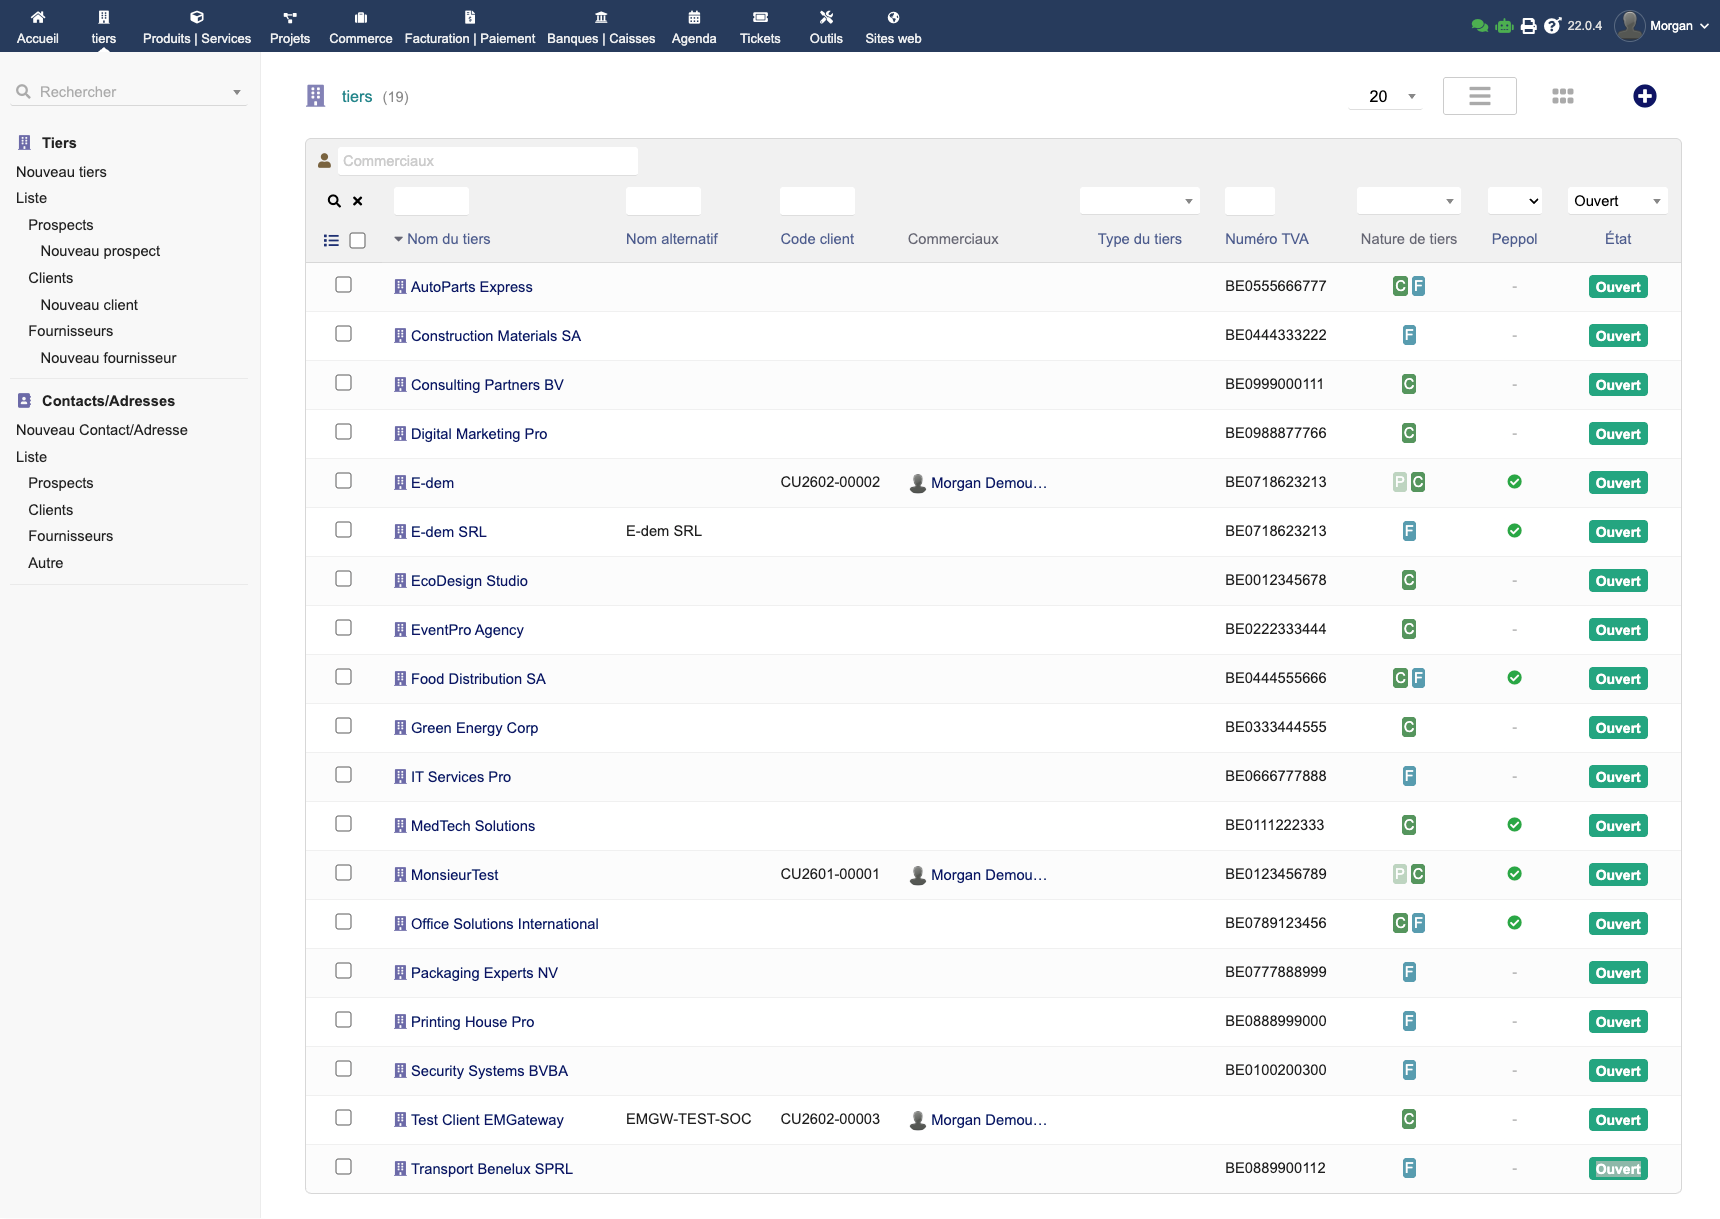Focus the Commerciaux filter input field
The height and width of the screenshot is (1219, 1720).
[x=487, y=161]
